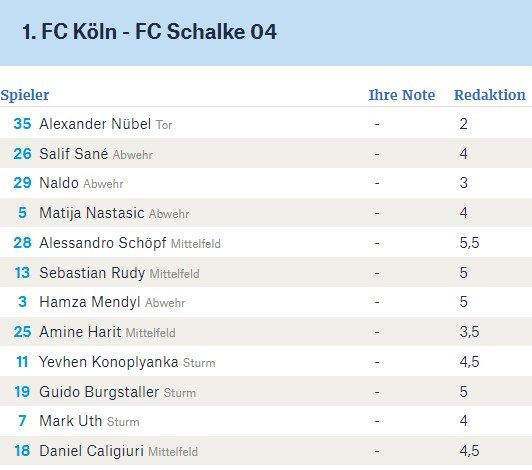Image resolution: width=532 pixels, height=470 pixels.
Task: Select Yevhen Konoplyanka entry
Action: point(109,362)
